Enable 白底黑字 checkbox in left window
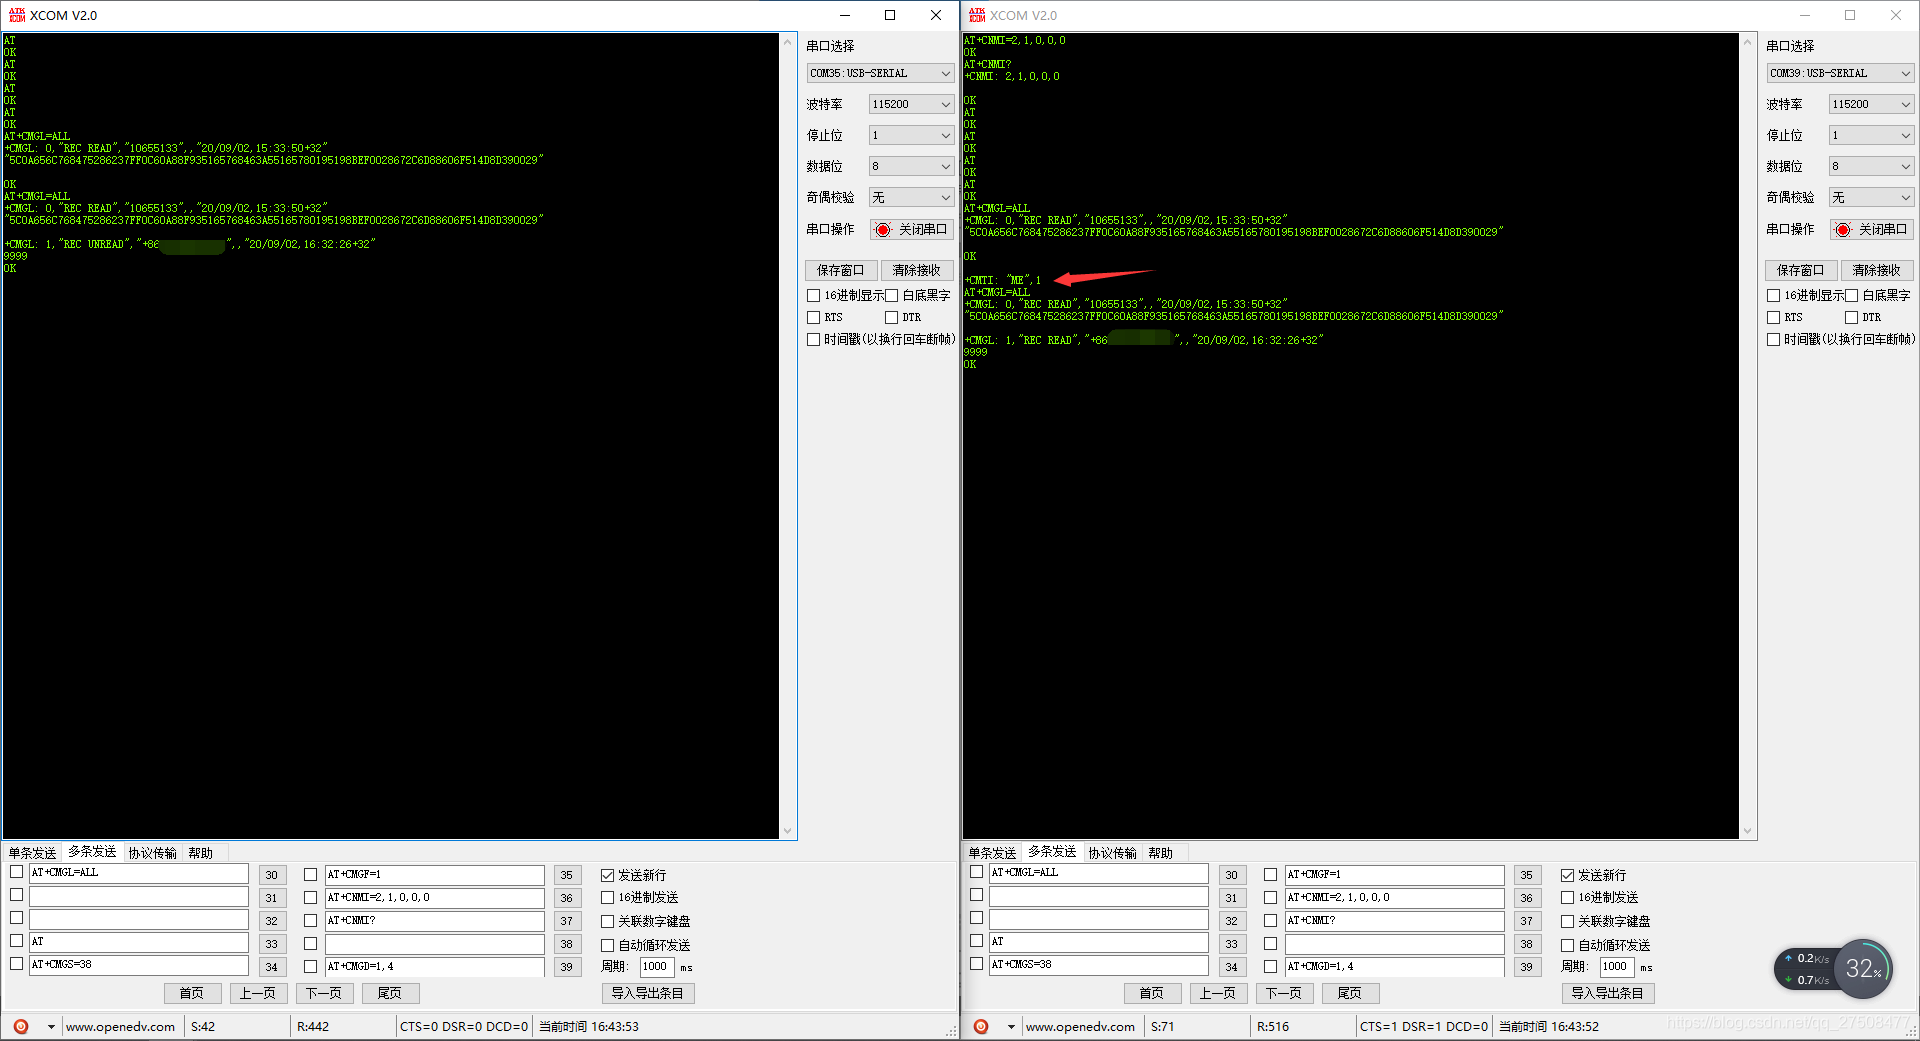This screenshot has height=1041, width=1920. tap(892, 295)
